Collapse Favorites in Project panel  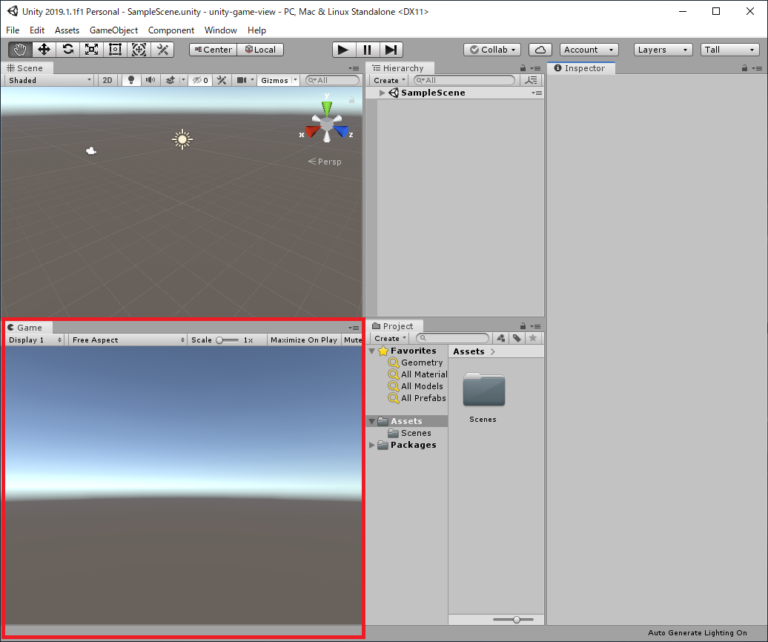[x=372, y=351]
